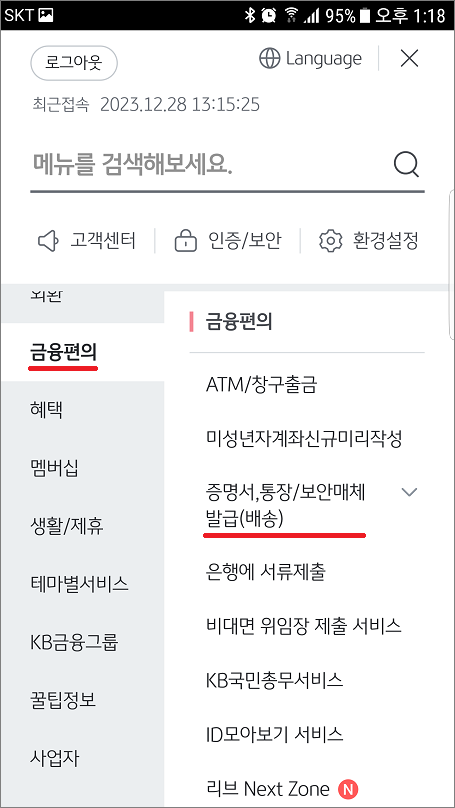Select 혜택 sidebar category

tap(46, 411)
